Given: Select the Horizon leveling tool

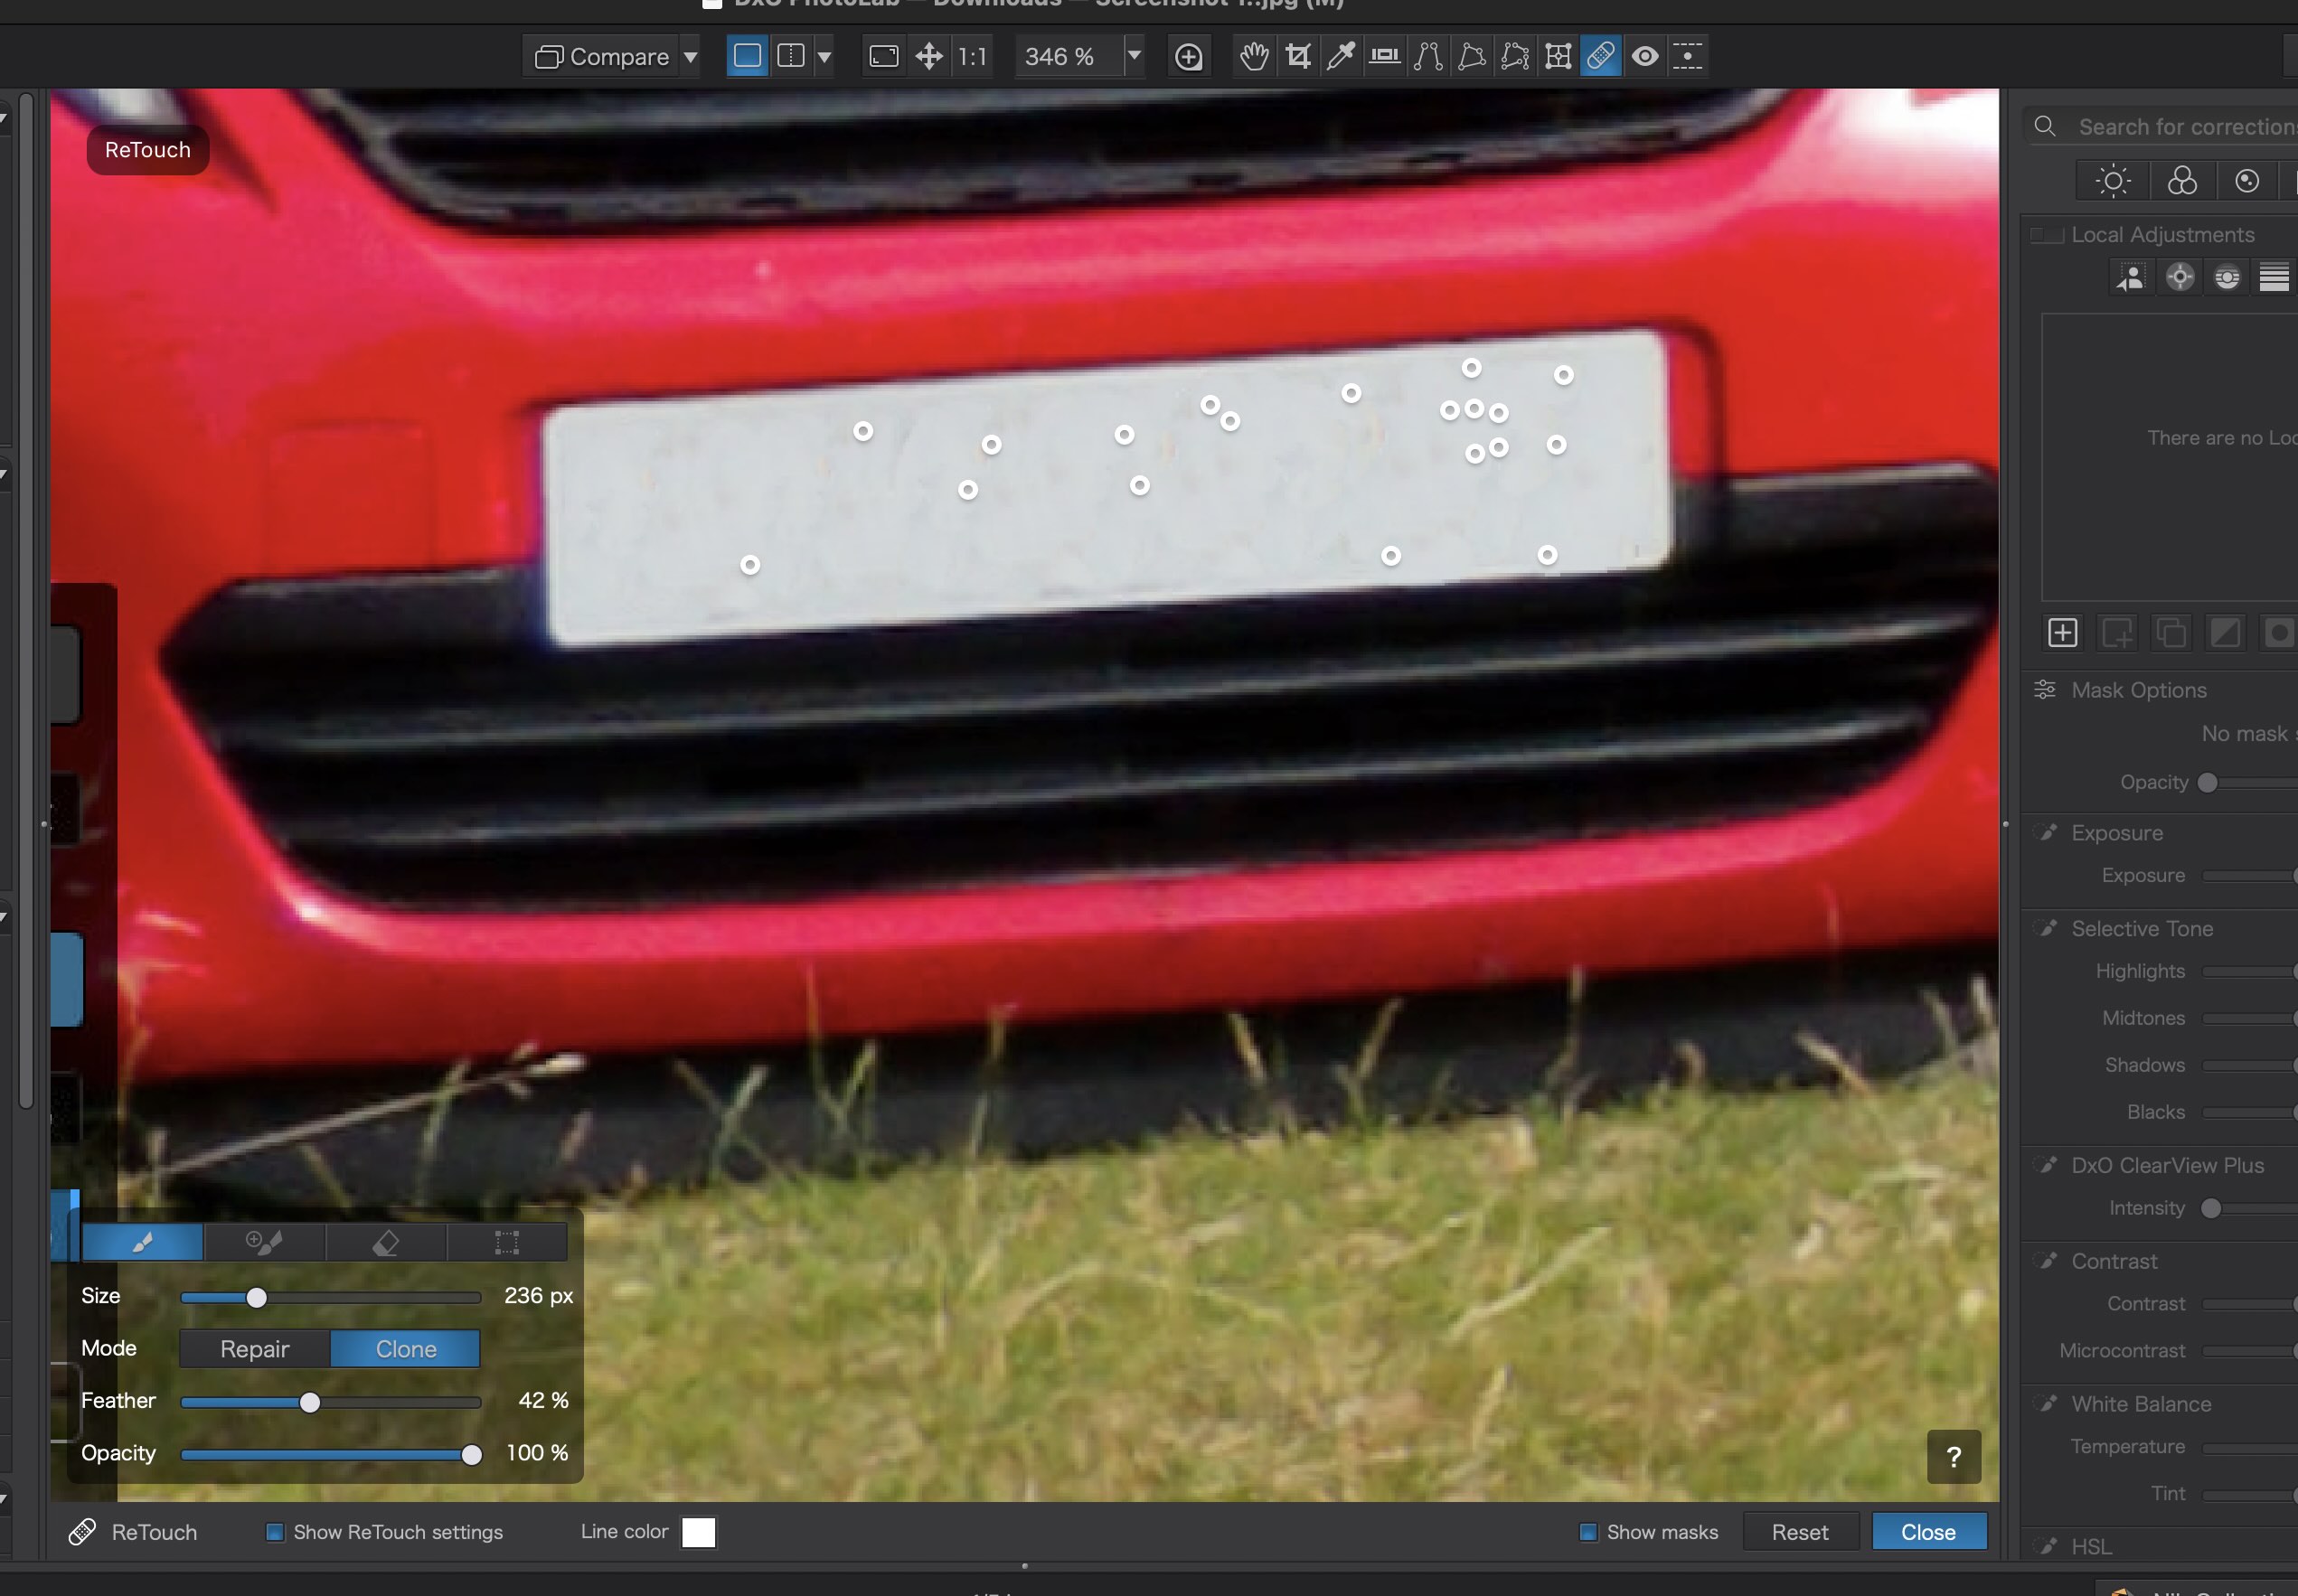Looking at the screenshot, I should [x=1385, y=56].
